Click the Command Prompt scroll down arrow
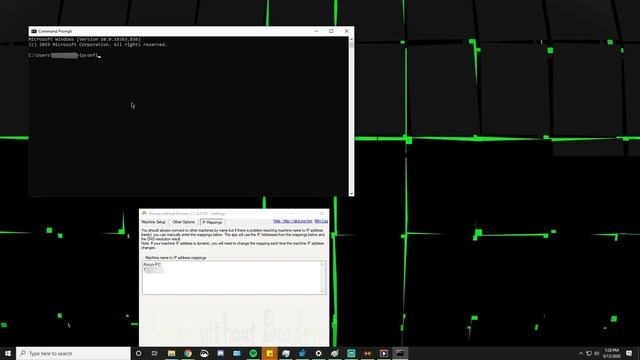 point(351,194)
